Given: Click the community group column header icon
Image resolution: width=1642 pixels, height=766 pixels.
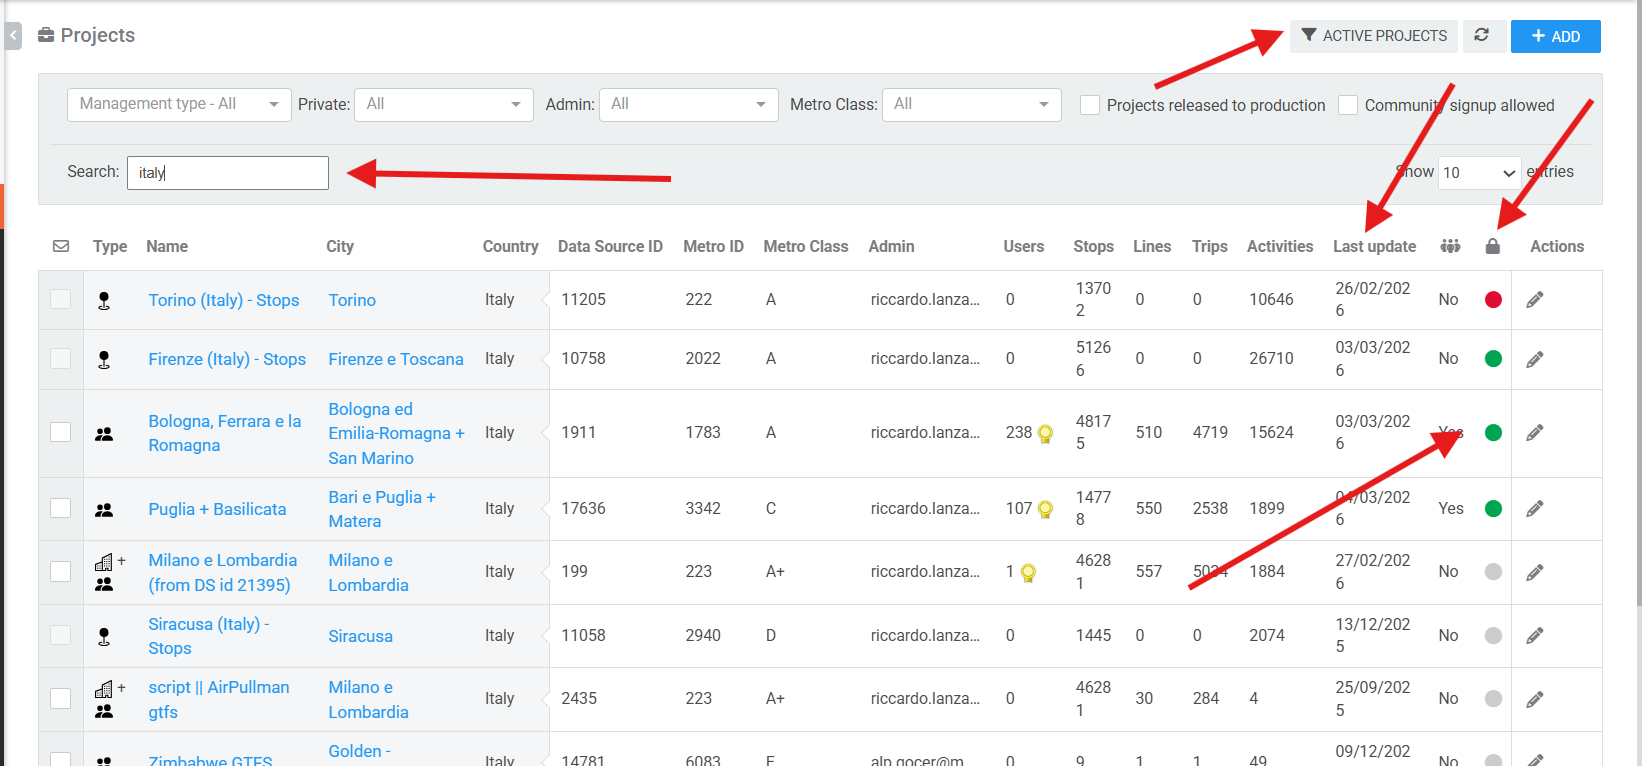Looking at the screenshot, I should pyautogui.click(x=1450, y=246).
